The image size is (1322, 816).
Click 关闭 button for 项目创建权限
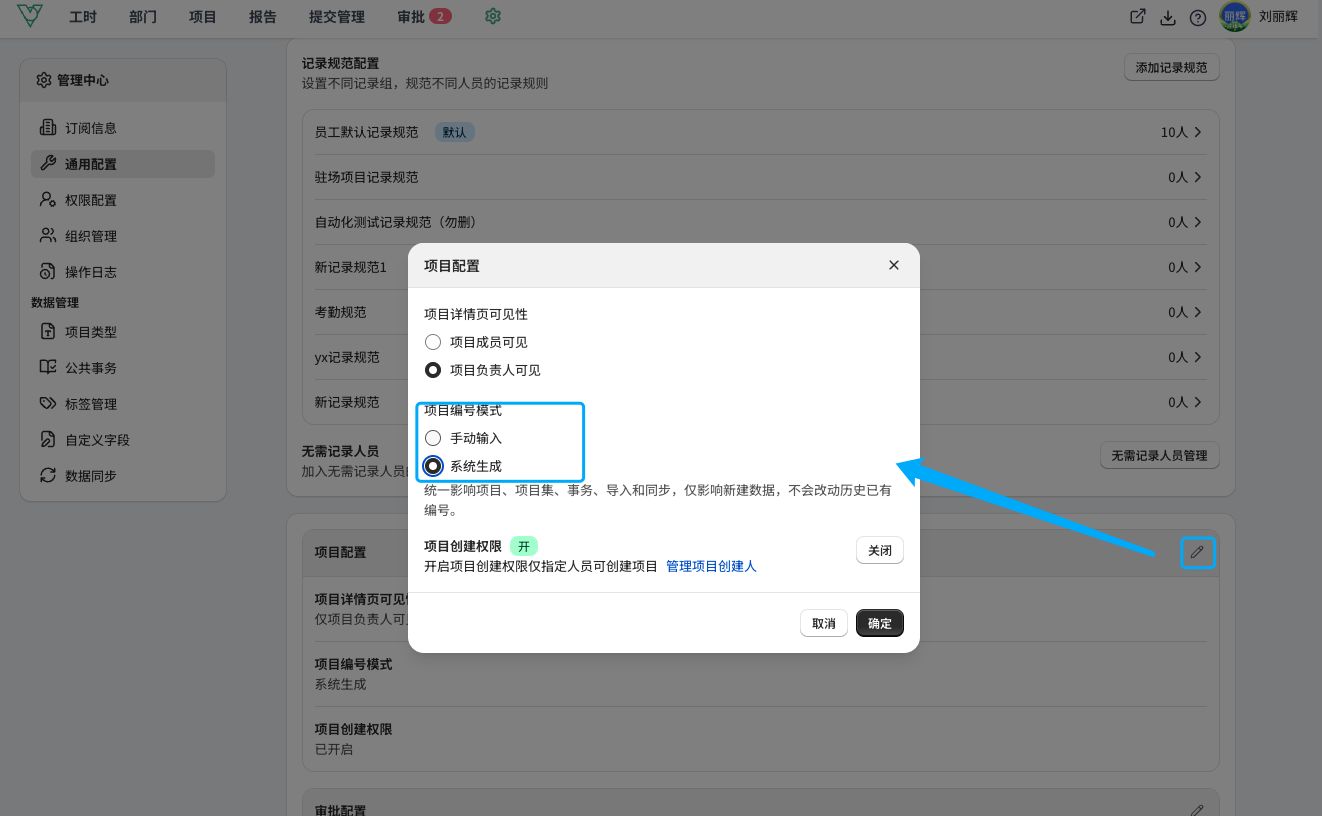880,551
